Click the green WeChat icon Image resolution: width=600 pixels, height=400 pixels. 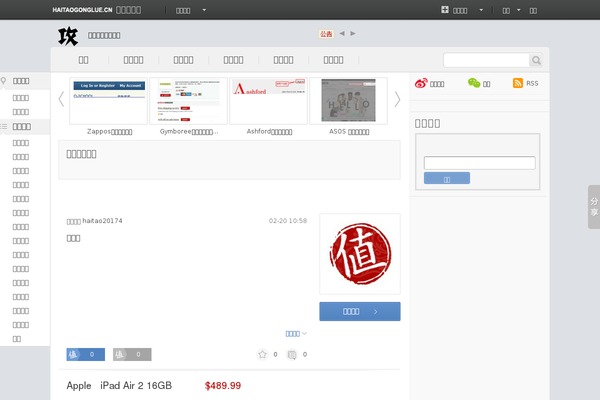[474, 83]
